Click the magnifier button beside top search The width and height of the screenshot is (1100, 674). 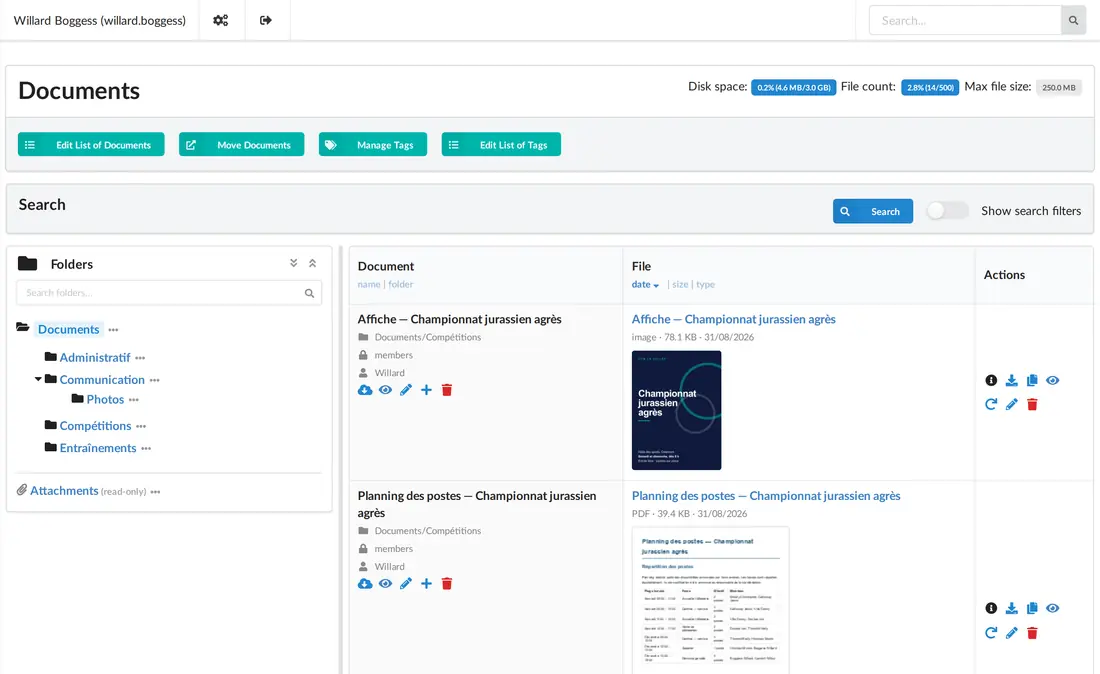point(1073,20)
